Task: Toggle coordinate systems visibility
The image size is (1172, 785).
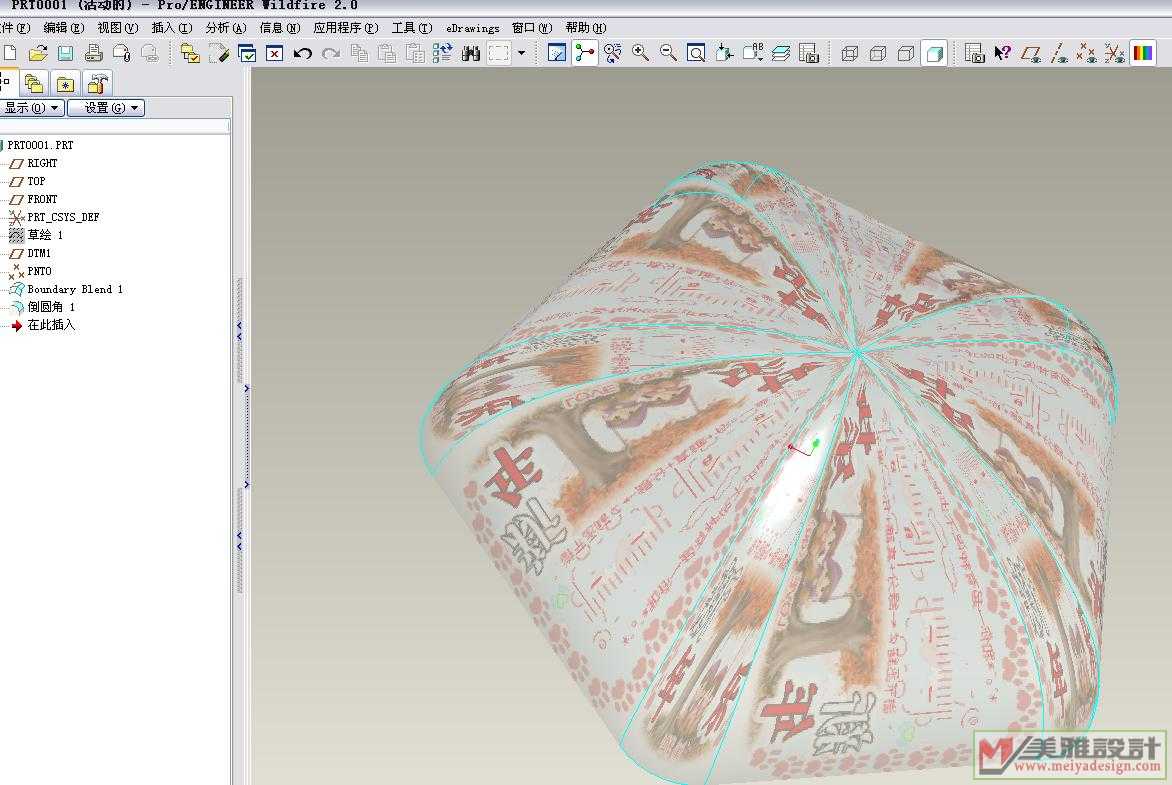Action: pyautogui.click(x=1114, y=53)
